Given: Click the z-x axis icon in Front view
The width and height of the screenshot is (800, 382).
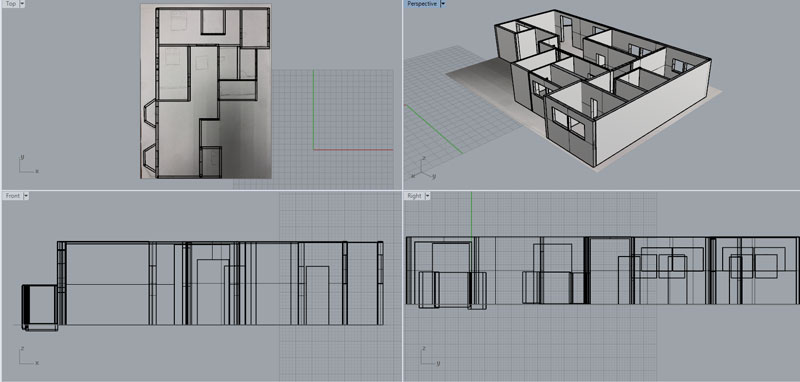Looking at the screenshot, I should (x=28, y=356).
